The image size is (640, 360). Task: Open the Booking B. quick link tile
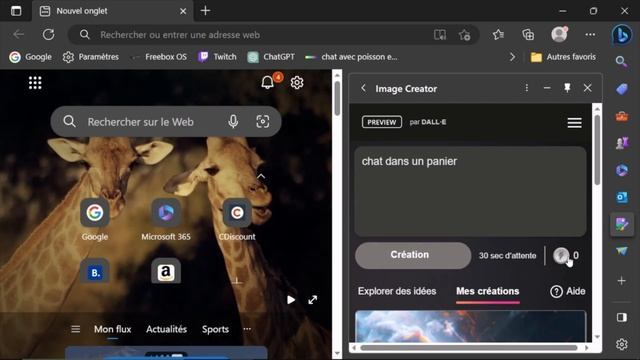coord(95,271)
